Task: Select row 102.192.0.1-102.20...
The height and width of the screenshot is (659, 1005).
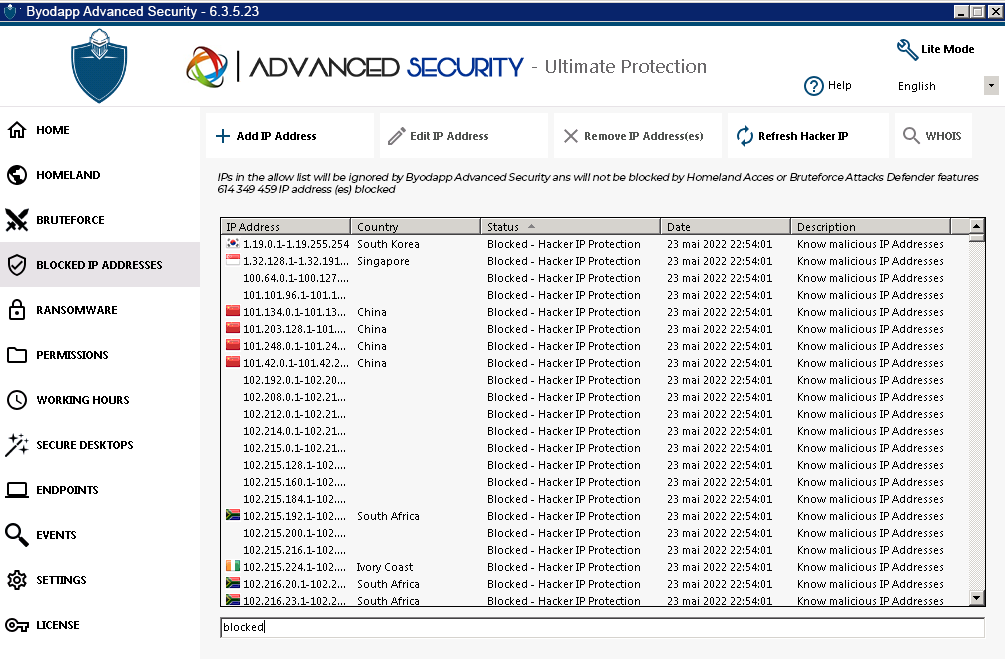Action: pyautogui.click(x=594, y=380)
